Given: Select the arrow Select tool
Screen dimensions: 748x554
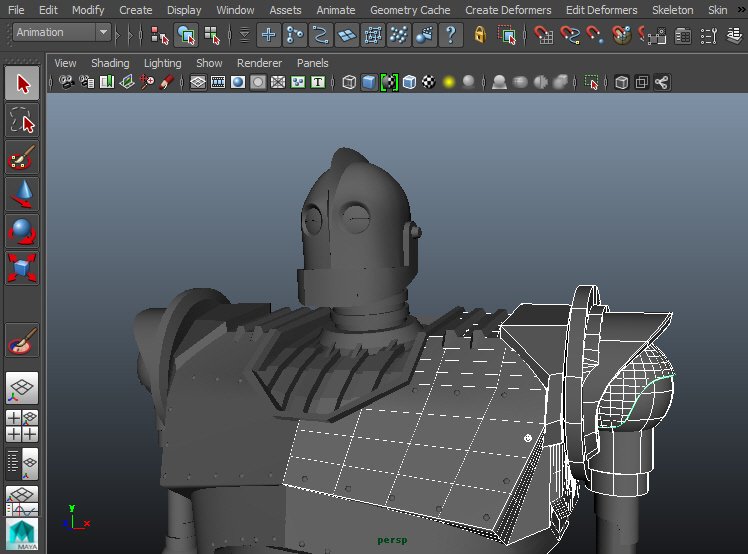Looking at the screenshot, I should click(x=22, y=84).
